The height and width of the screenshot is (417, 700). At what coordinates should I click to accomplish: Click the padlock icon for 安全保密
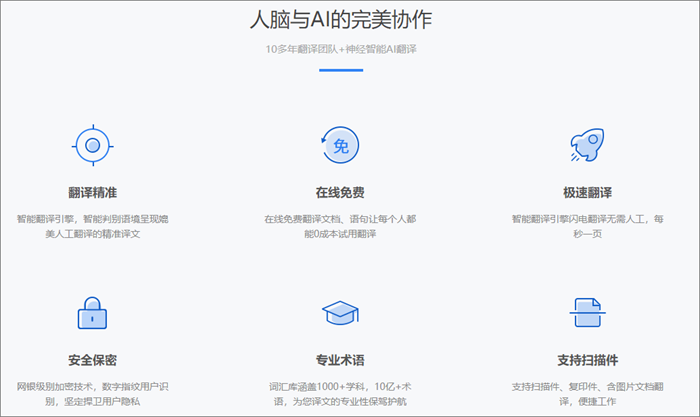click(x=93, y=313)
